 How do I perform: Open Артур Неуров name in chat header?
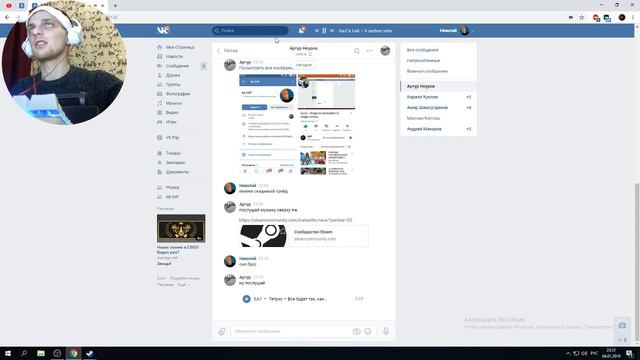point(304,48)
